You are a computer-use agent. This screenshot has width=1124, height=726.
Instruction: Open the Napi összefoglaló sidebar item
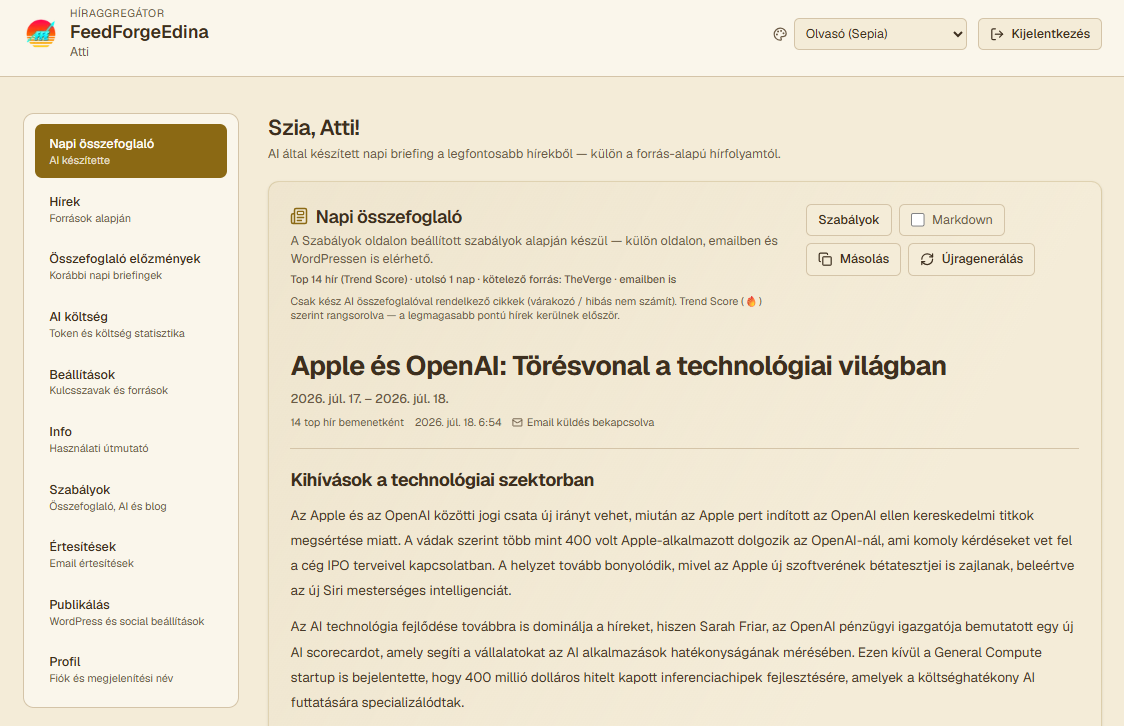point(131,151)
